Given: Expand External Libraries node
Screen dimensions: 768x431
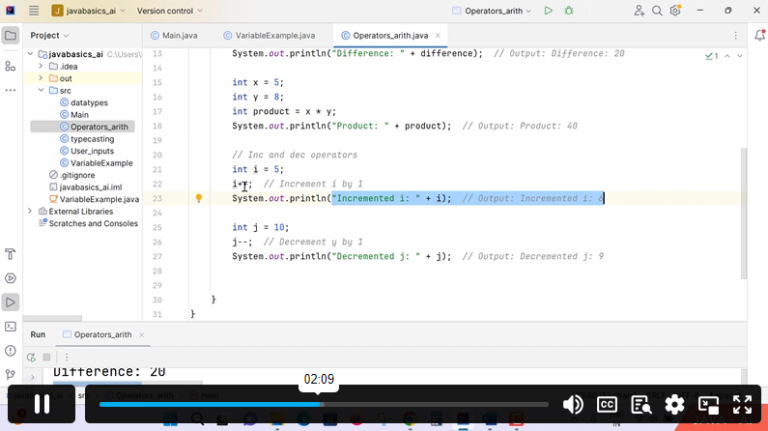Looking at the screenshot, I should point(30,211).
